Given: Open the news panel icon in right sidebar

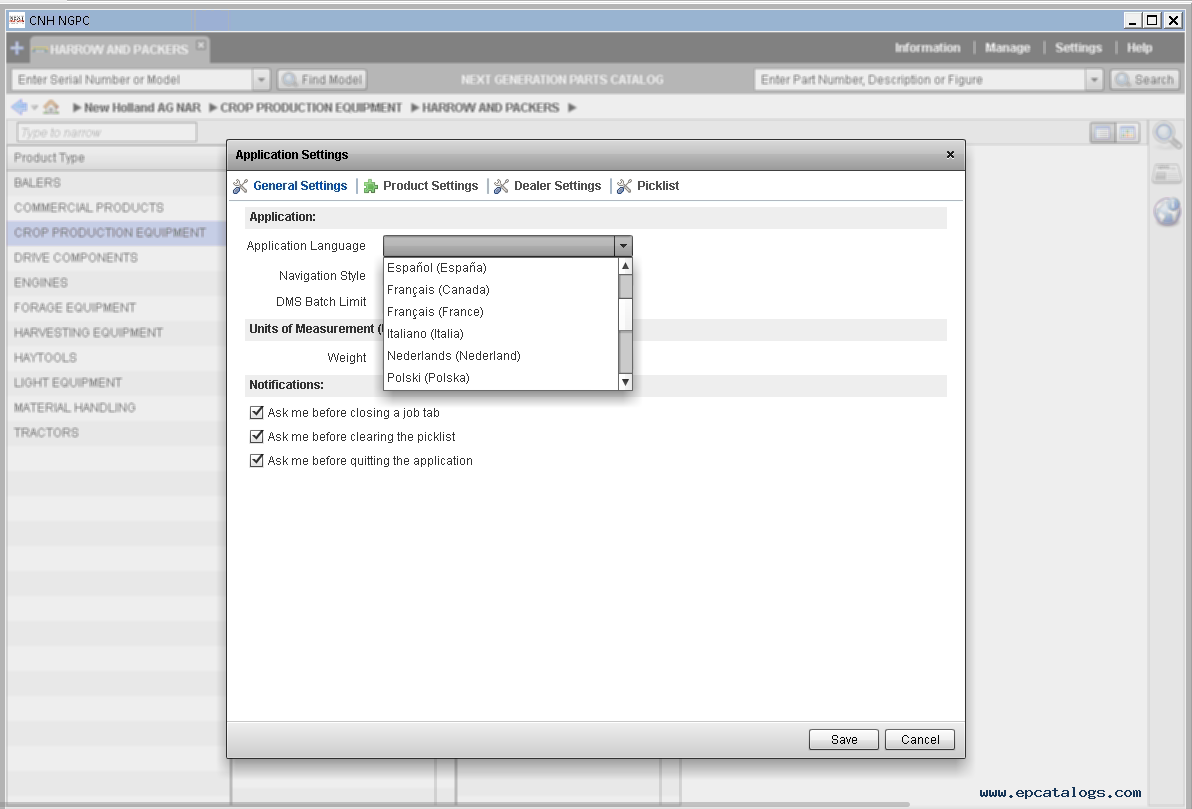Looking at the screenshot, I should [1166, 173].
